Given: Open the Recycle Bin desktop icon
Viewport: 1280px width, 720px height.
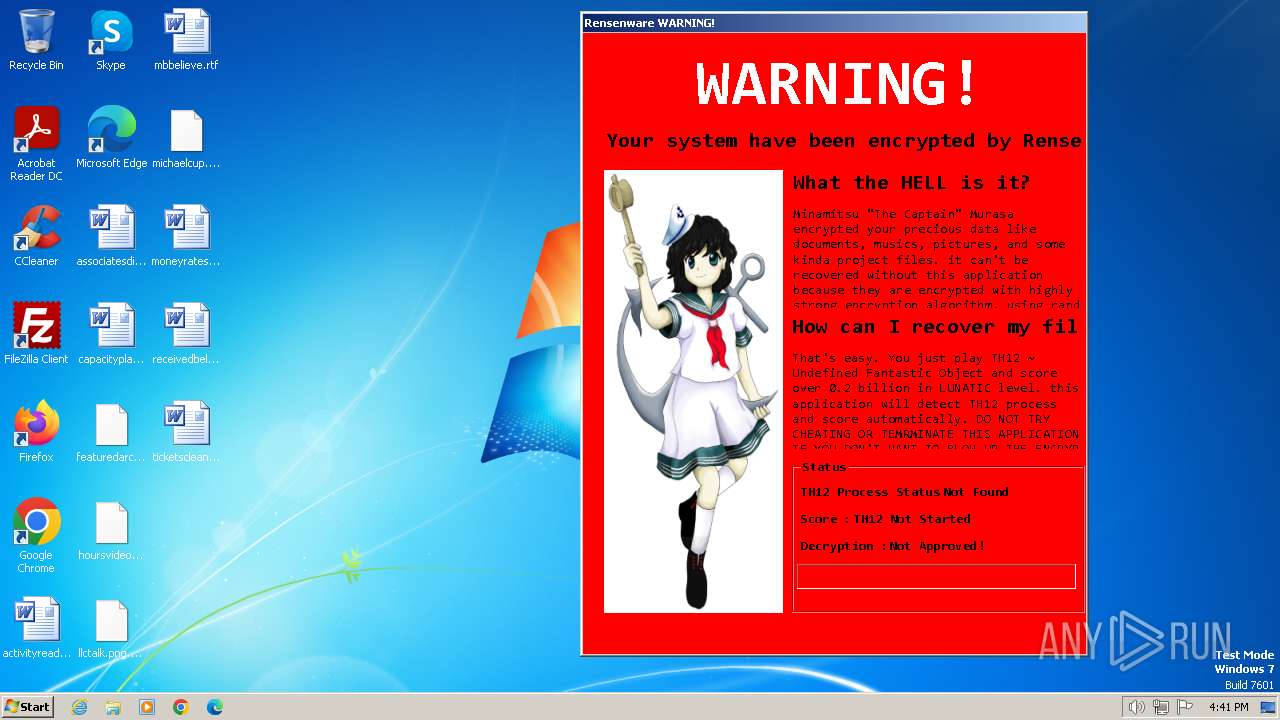Looking at the screenshot, I should click(x=36, y=40).
